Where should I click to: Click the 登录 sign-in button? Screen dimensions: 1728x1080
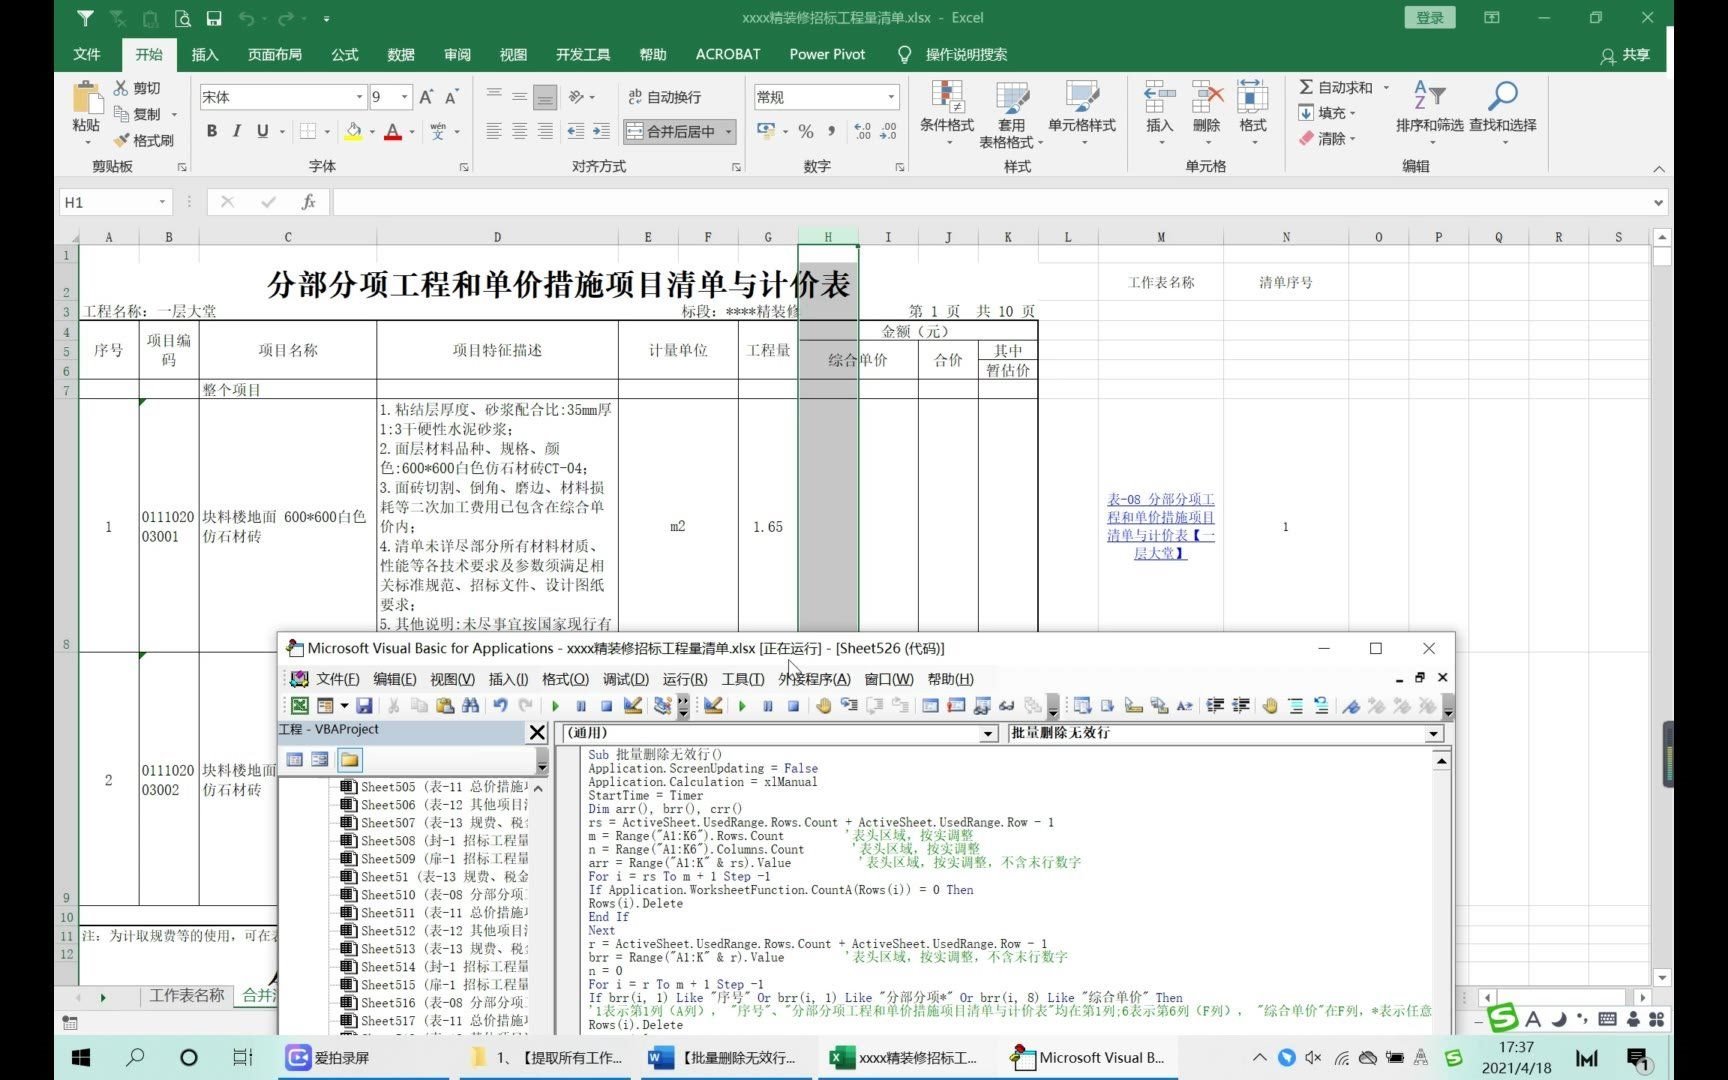pos(1429,17)
